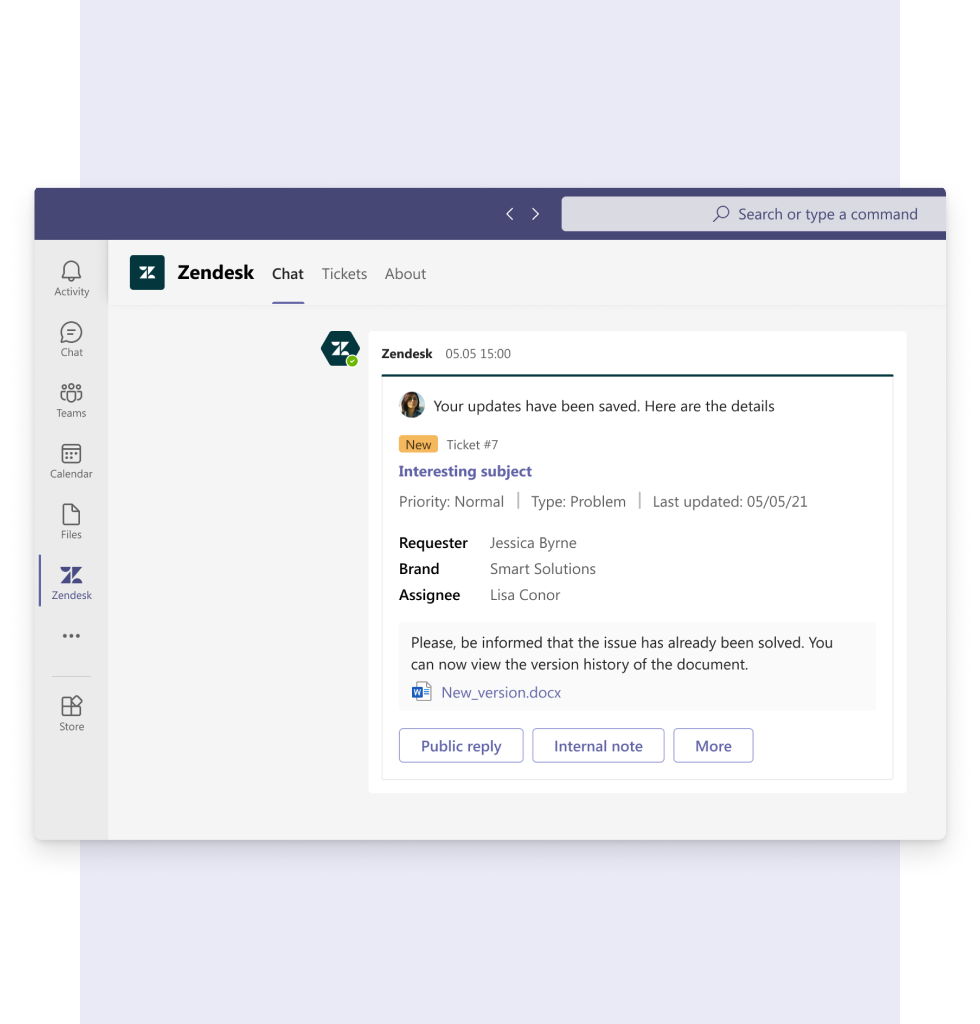
Task: Click Jessica Byrne's avatar in the message
Action: point(413,405)
